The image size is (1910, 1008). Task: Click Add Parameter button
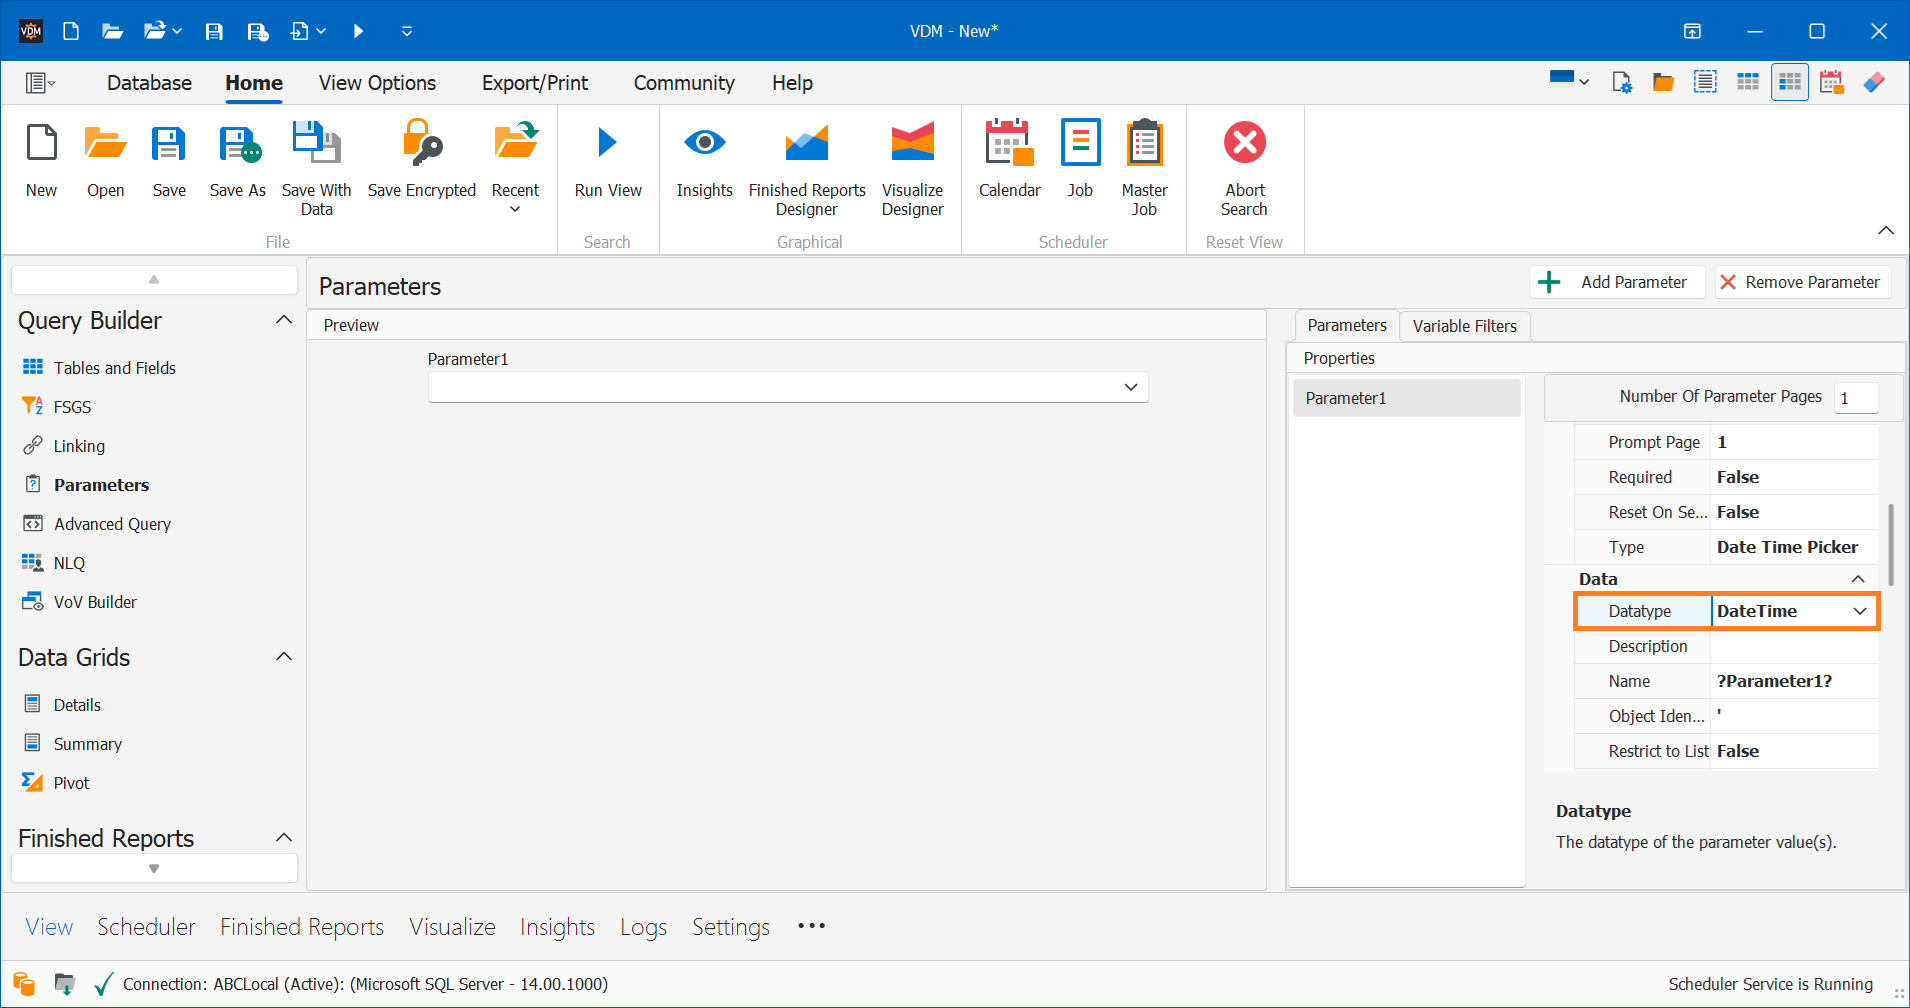[1617, 282]
